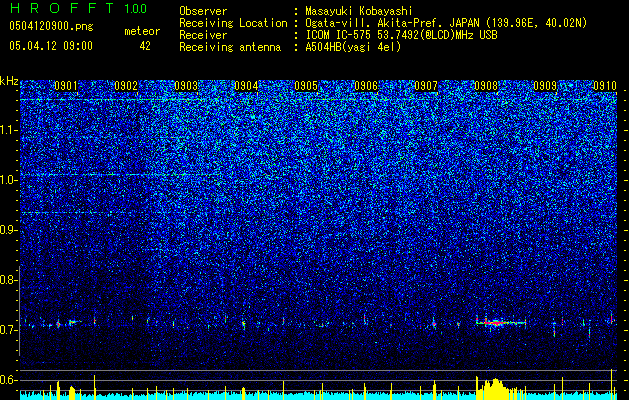629x400 pixels.
Task: Click the 0908 time marker
Action: click(x=486, y=86)
